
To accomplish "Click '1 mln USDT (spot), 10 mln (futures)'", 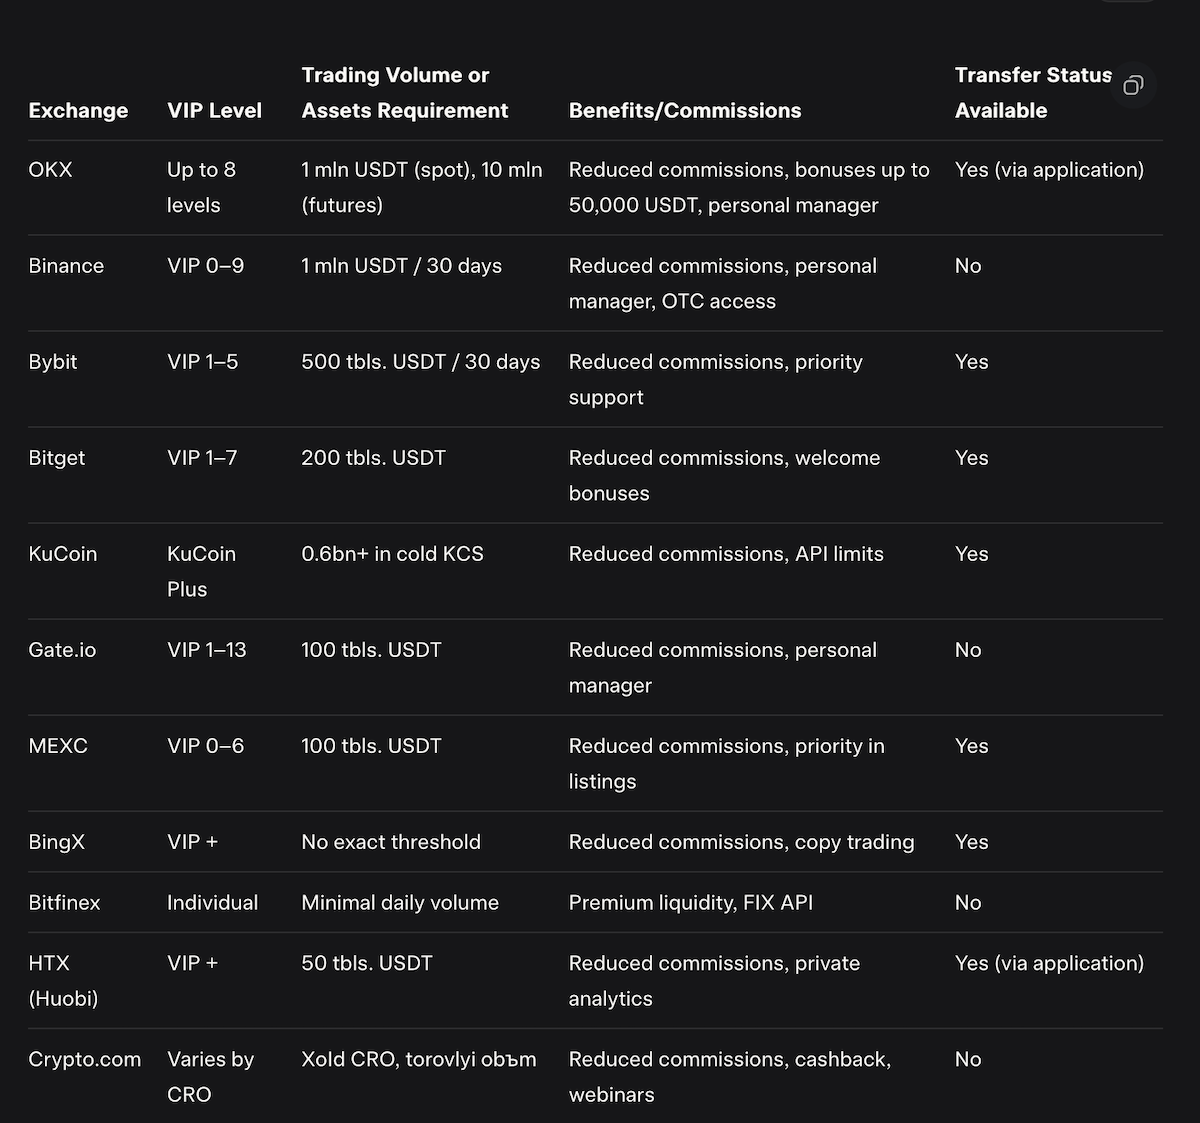I will pos(422,188).
